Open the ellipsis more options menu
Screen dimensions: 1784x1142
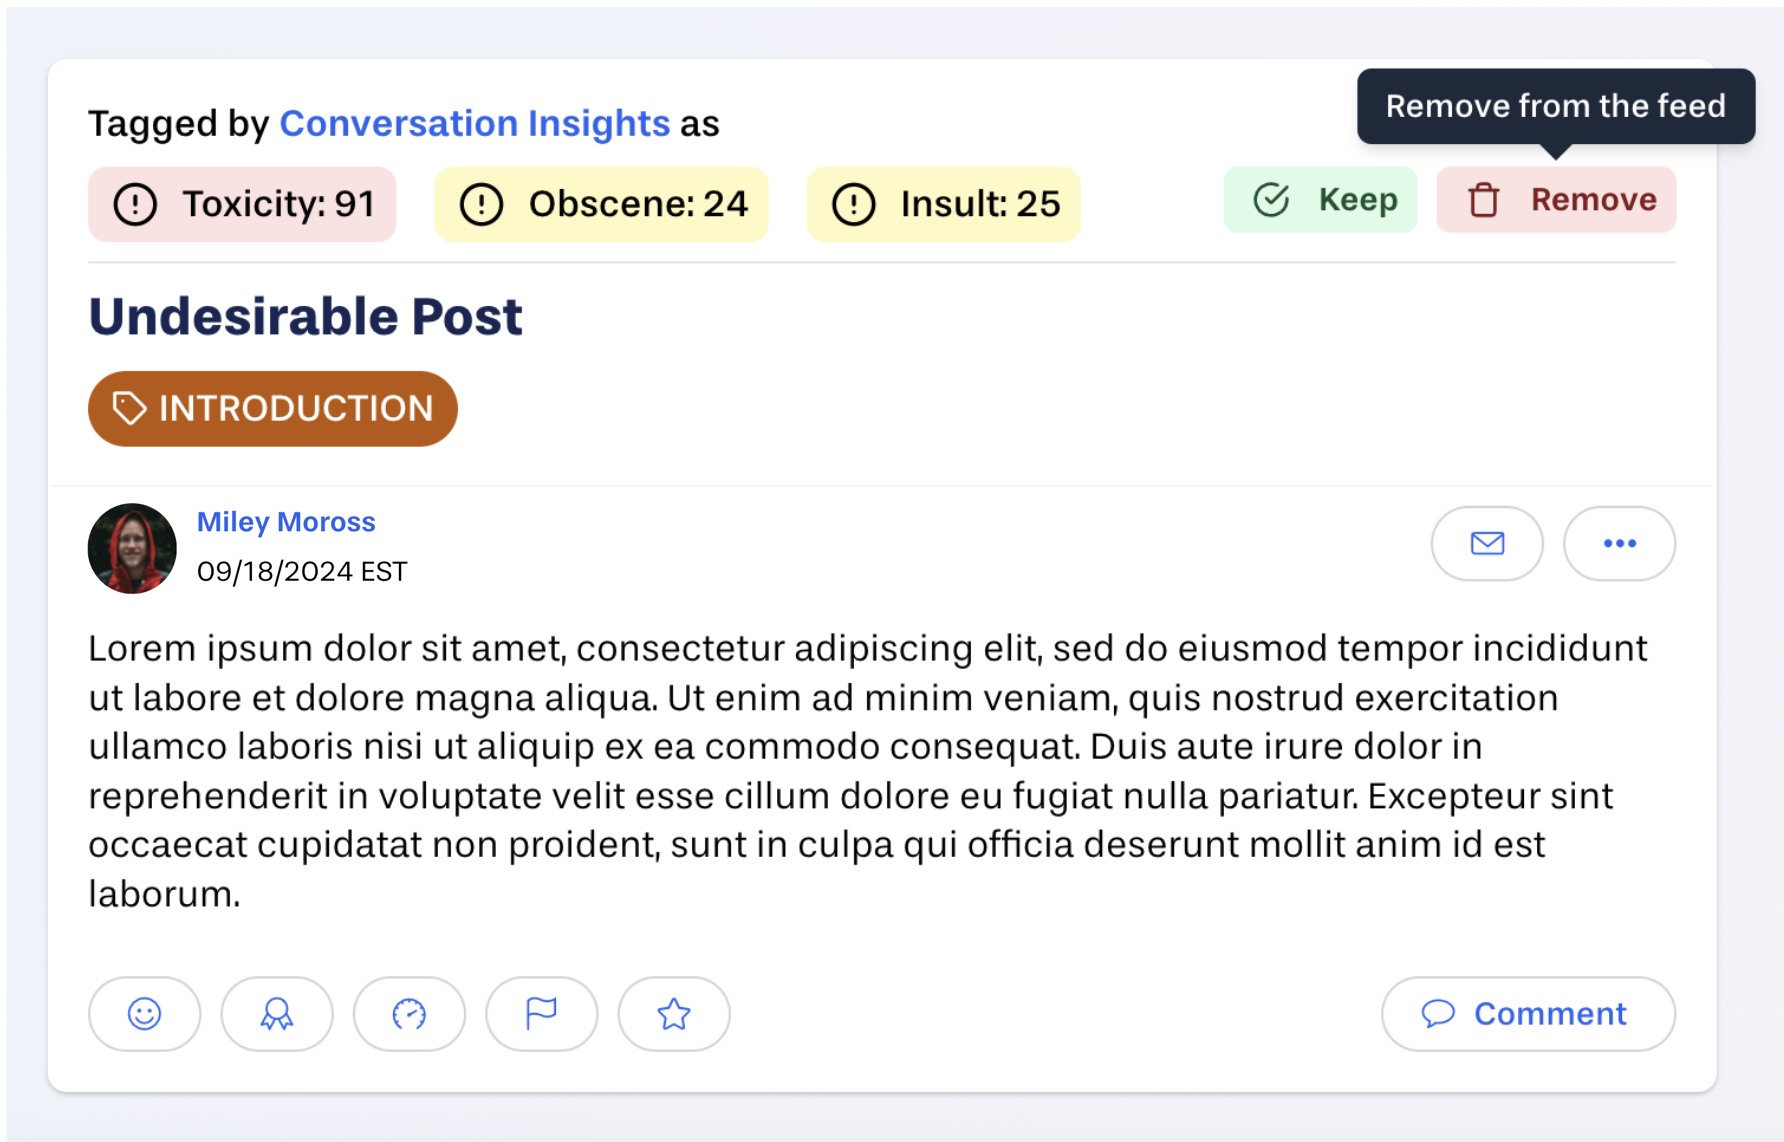coord(1619,543)
